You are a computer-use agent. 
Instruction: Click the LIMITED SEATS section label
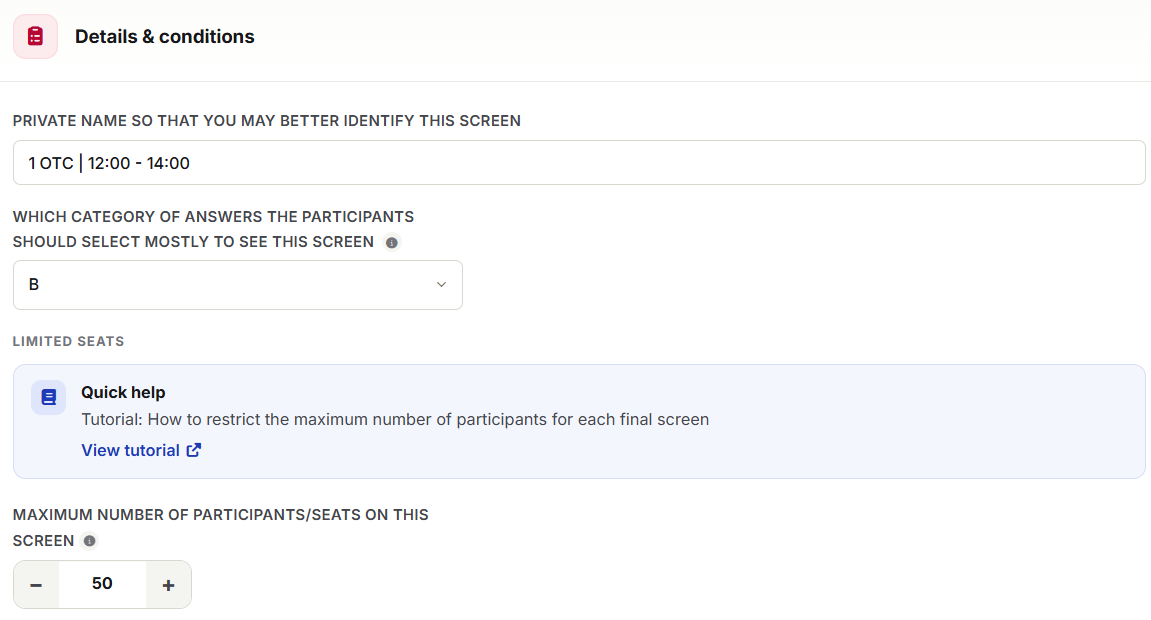(68, 342)
